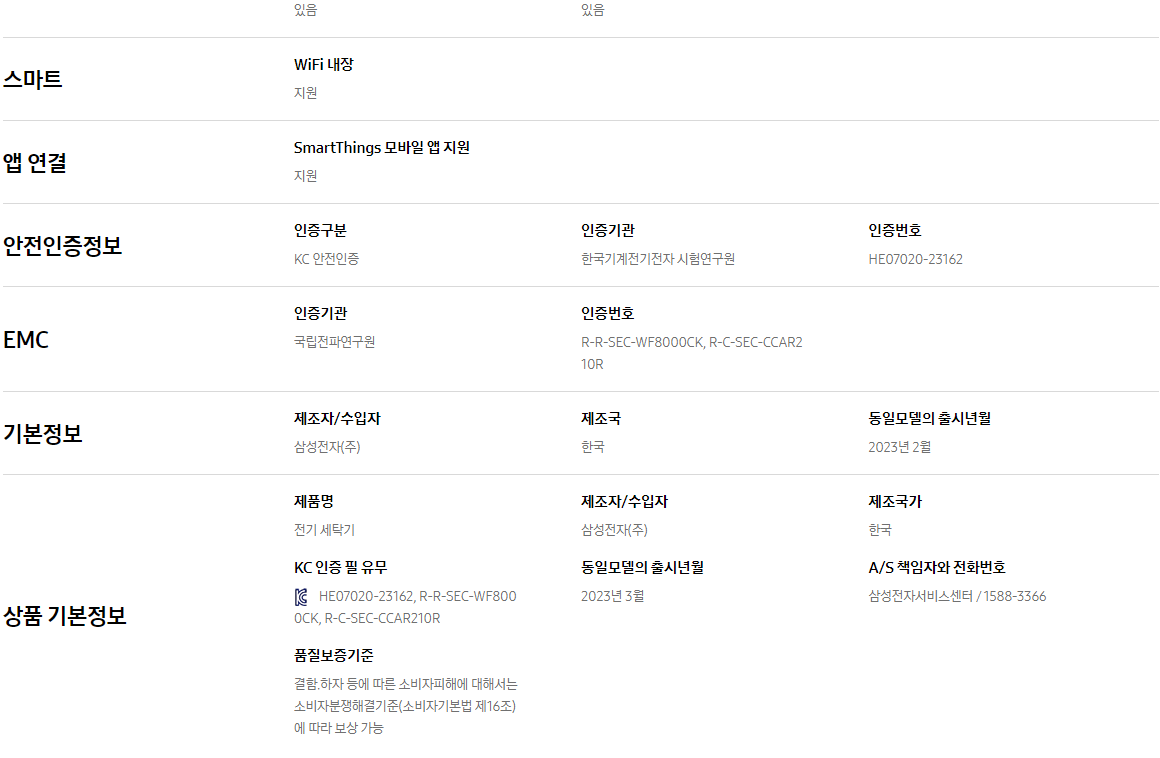Click 한국기계전기전자 시험연구원 value
Viewport: 1160px width, 758px height.
click(x=658, y=259)
